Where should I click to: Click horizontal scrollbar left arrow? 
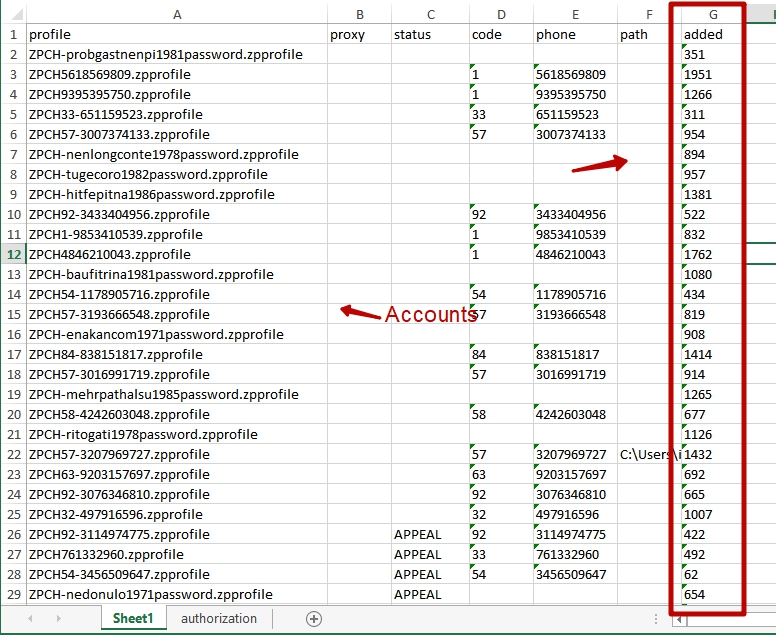point(680,619)
